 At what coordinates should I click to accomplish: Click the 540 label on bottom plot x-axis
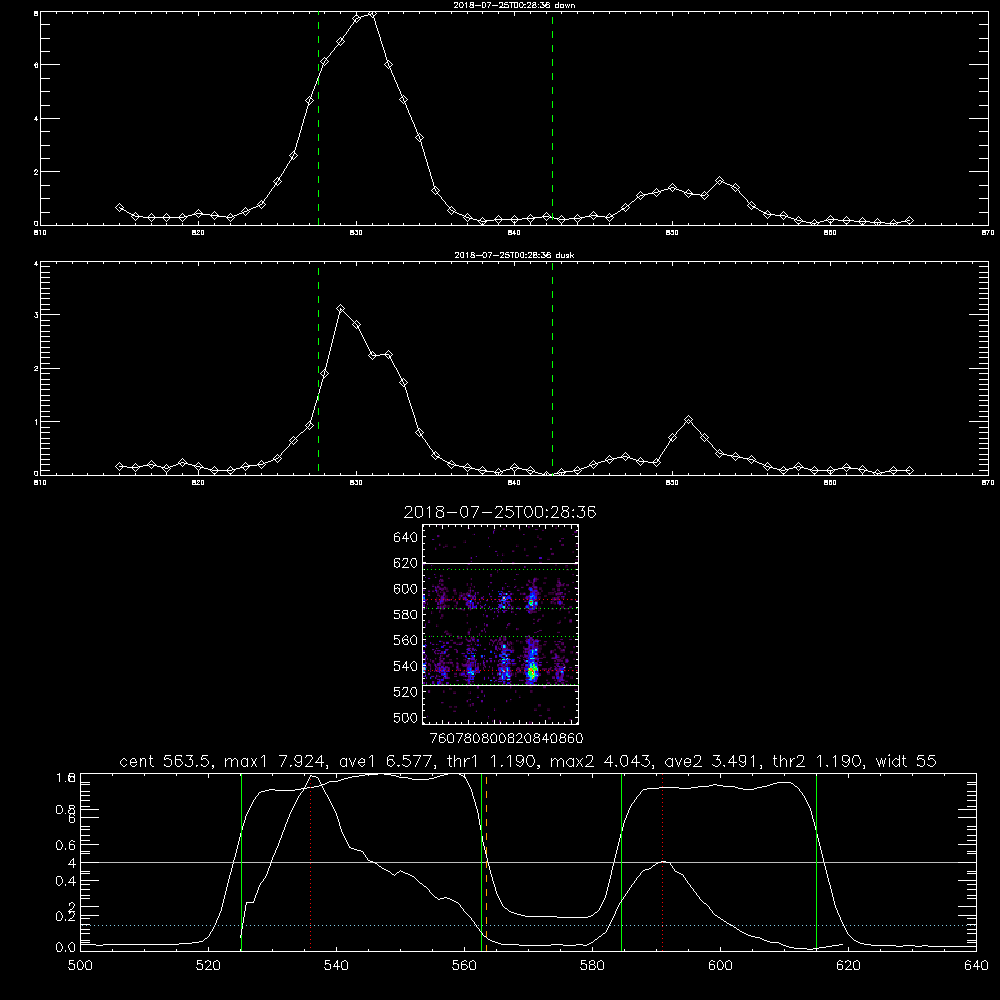(x=336, y=966)
